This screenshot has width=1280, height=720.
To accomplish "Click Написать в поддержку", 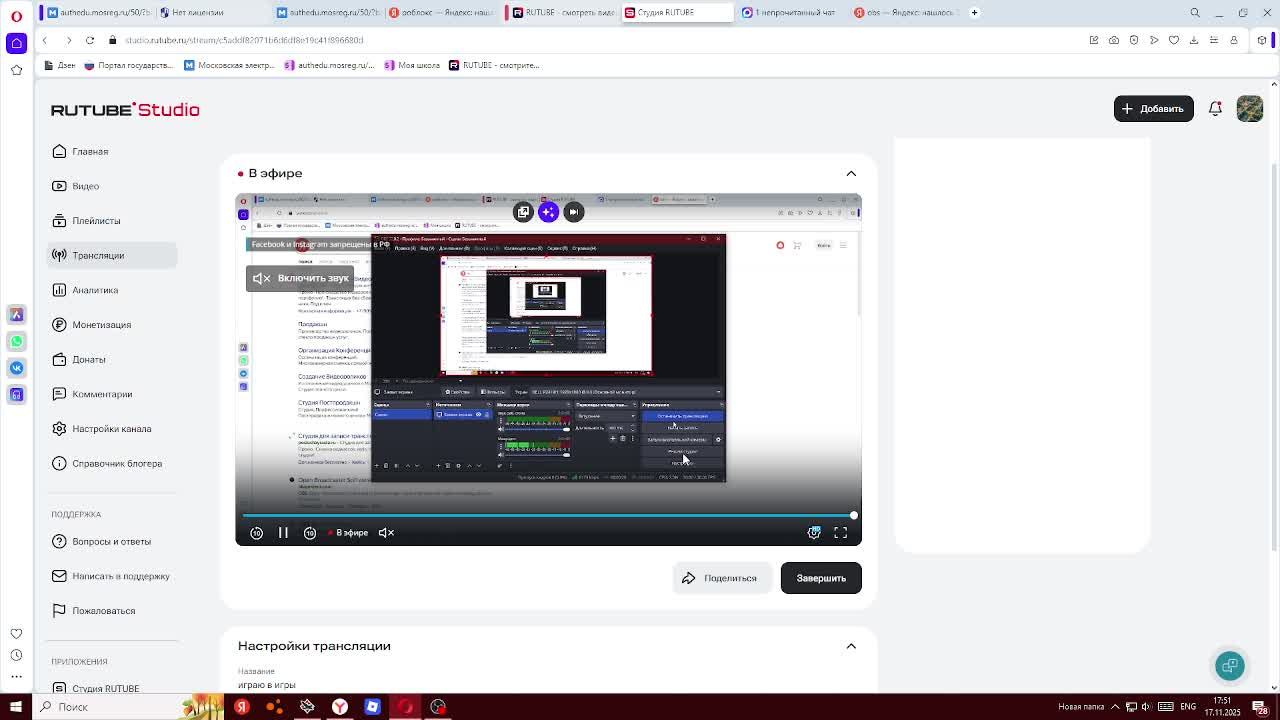I will (111, 576).
